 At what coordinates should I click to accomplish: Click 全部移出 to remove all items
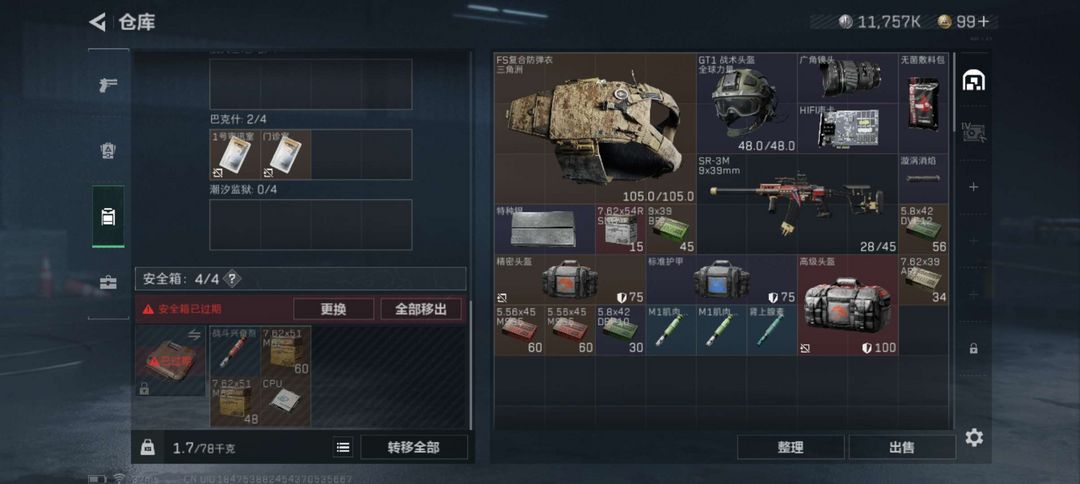(x=421, y=309)
